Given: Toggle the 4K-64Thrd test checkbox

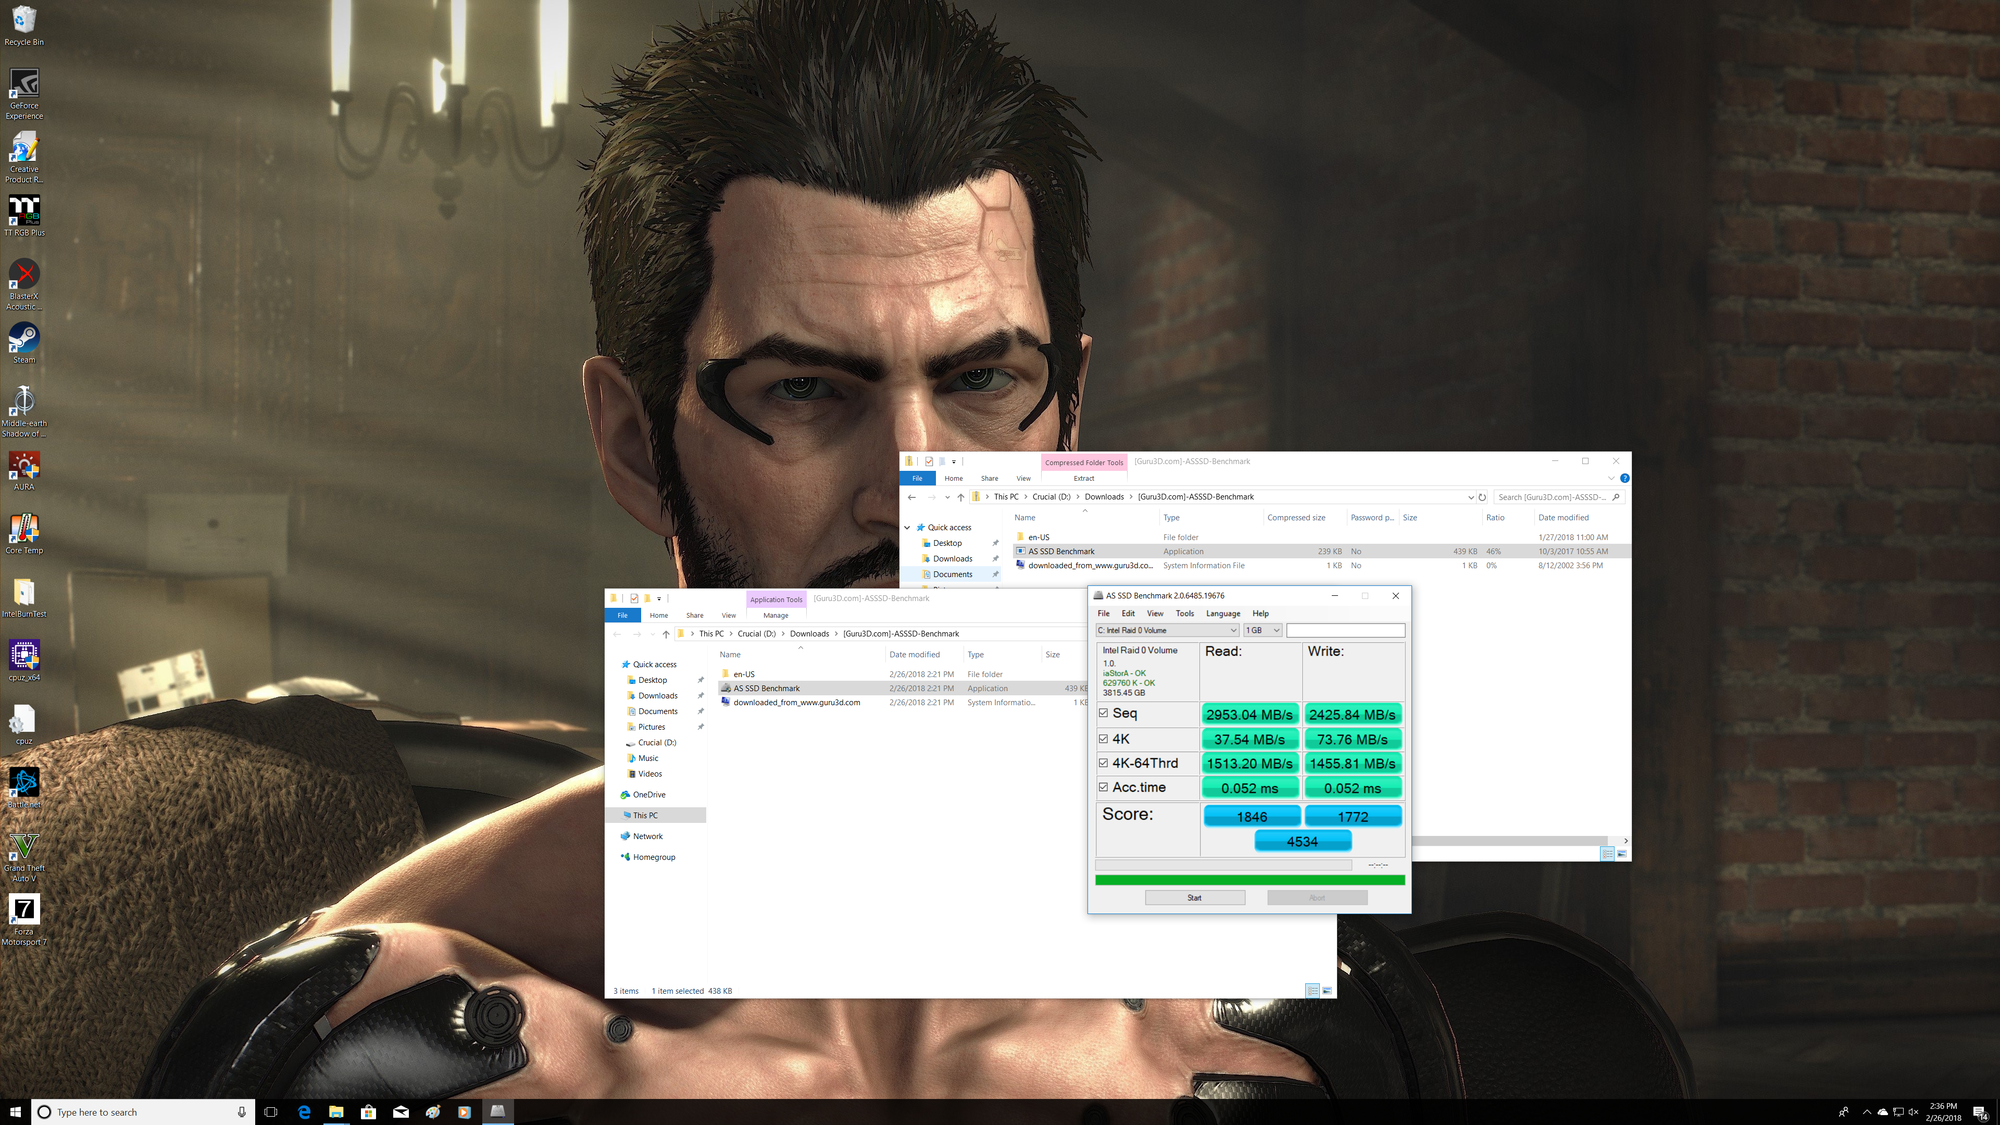Looking at the screenshot, I should 1104,763.
